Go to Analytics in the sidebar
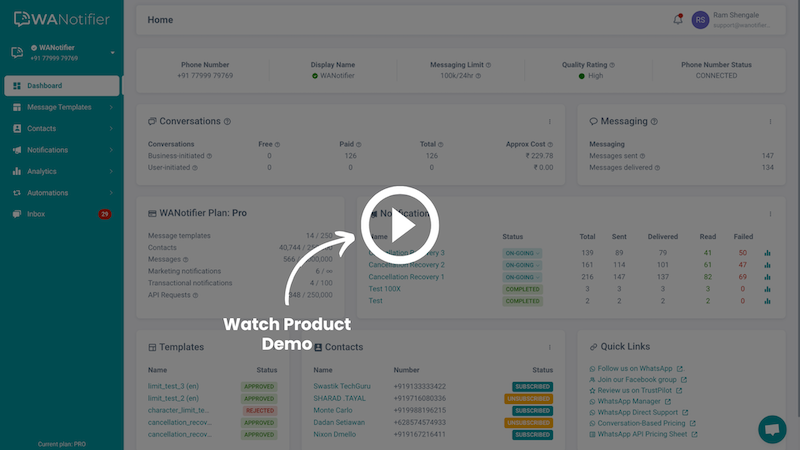 pos(42,171)
